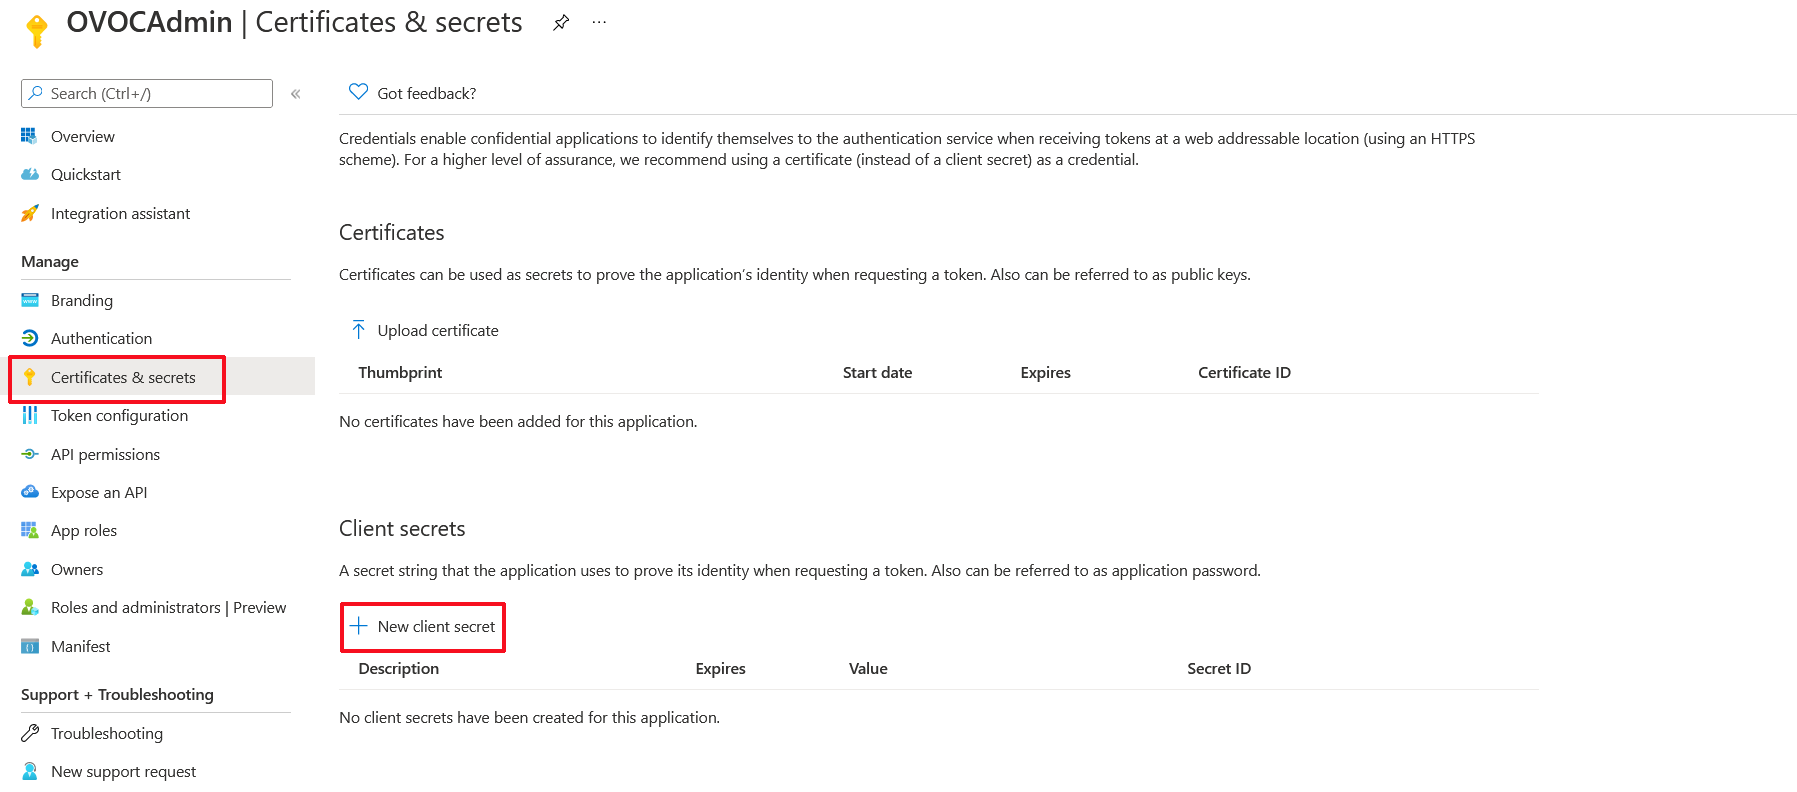The image size is (1797, 792).
Task: Open Overview in the sidebar
Action: [x=82, y=136]
